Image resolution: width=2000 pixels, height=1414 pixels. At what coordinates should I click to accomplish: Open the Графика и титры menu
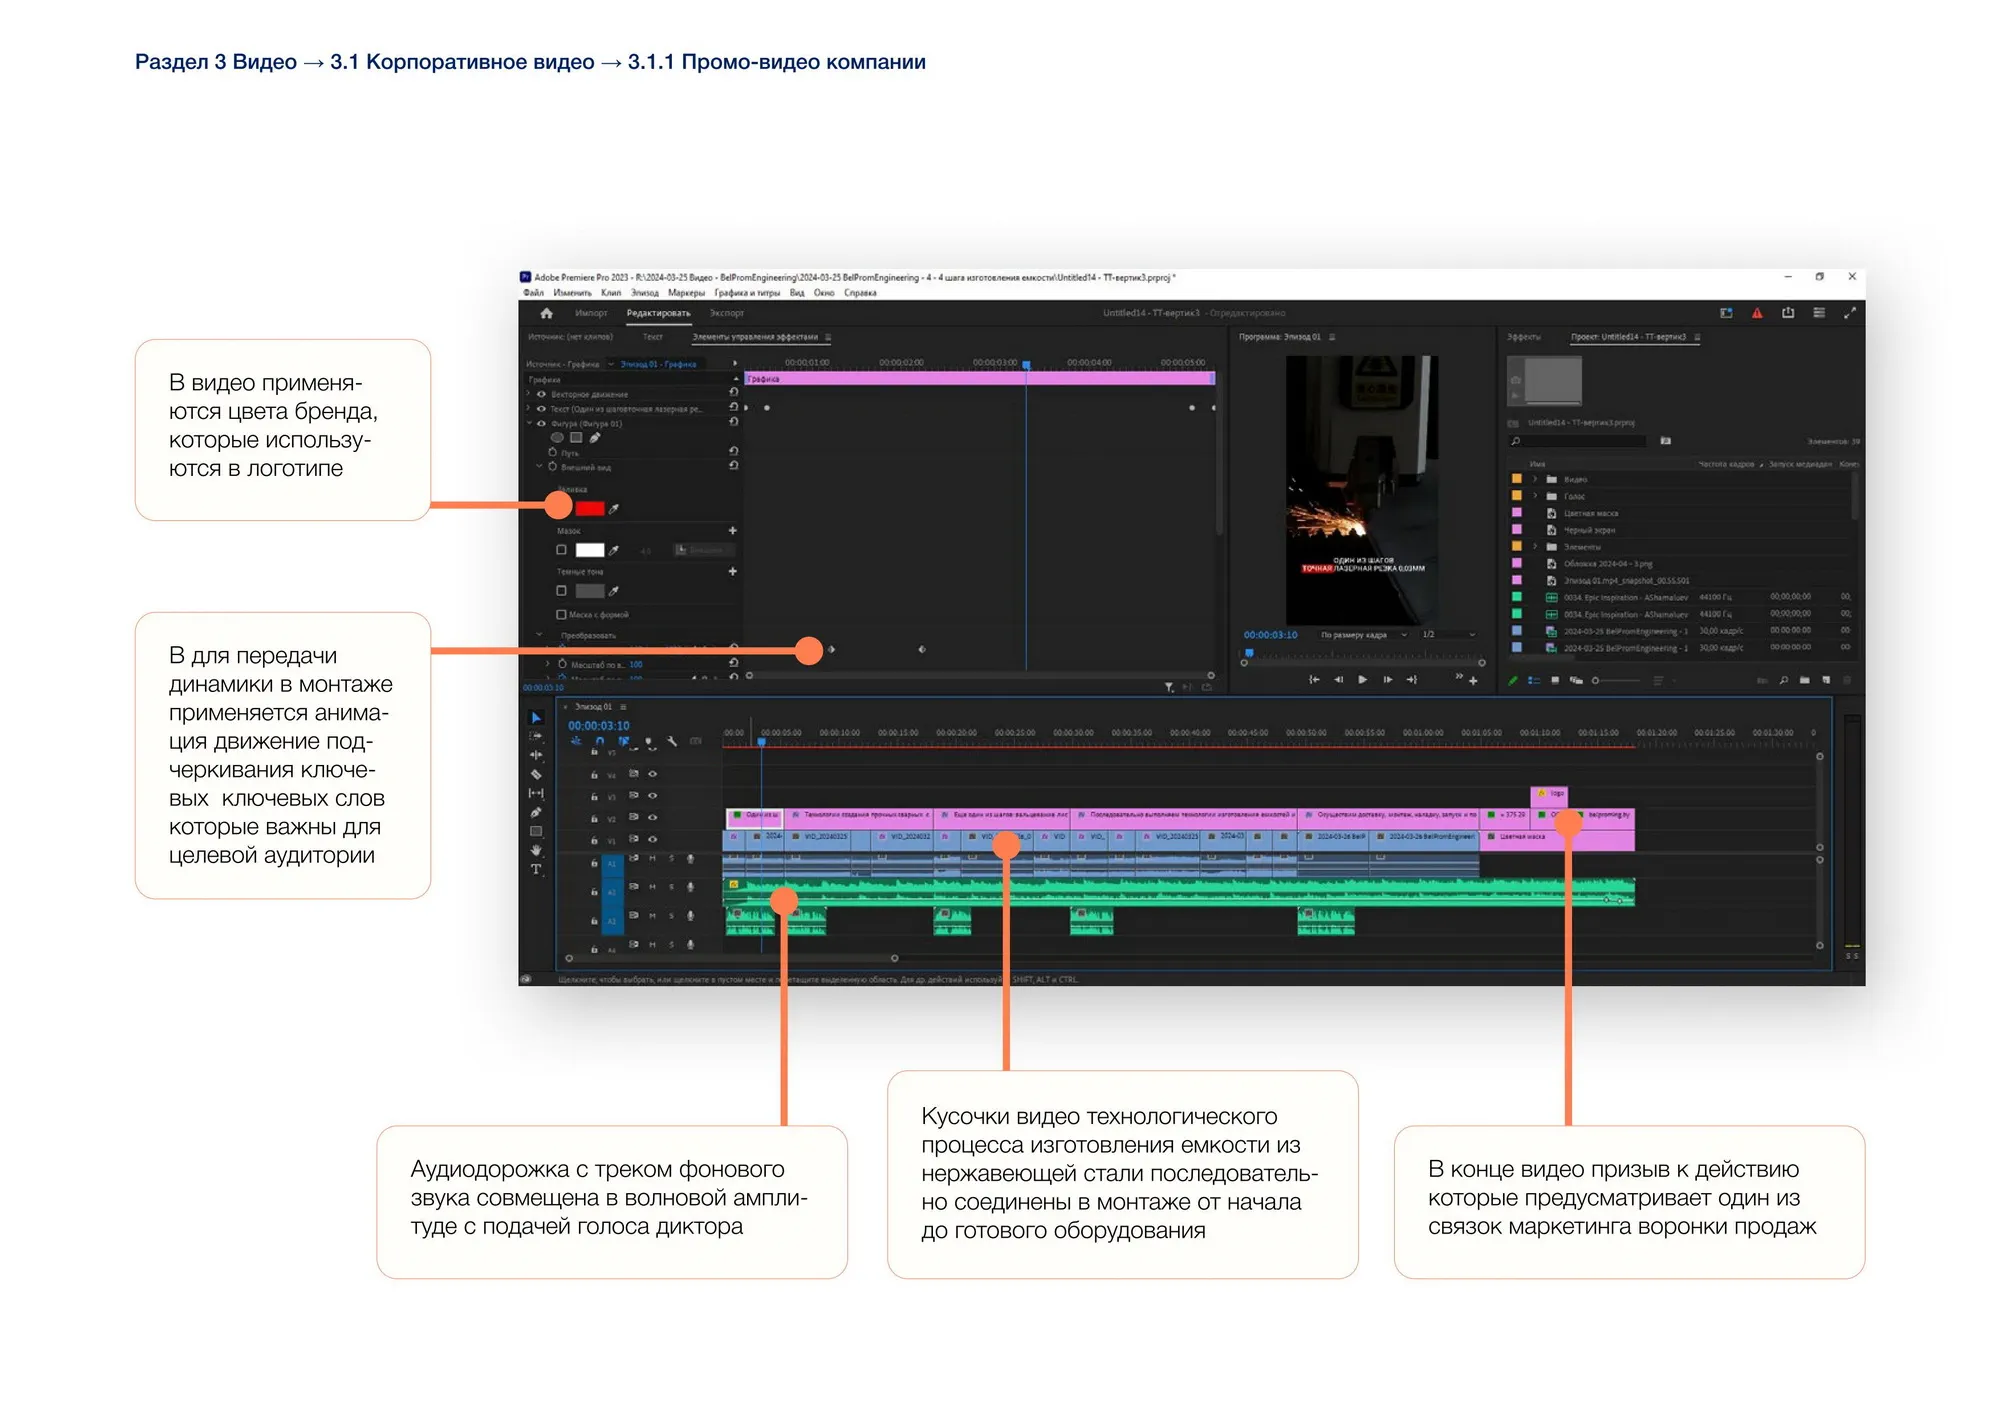tap(747, 293)
